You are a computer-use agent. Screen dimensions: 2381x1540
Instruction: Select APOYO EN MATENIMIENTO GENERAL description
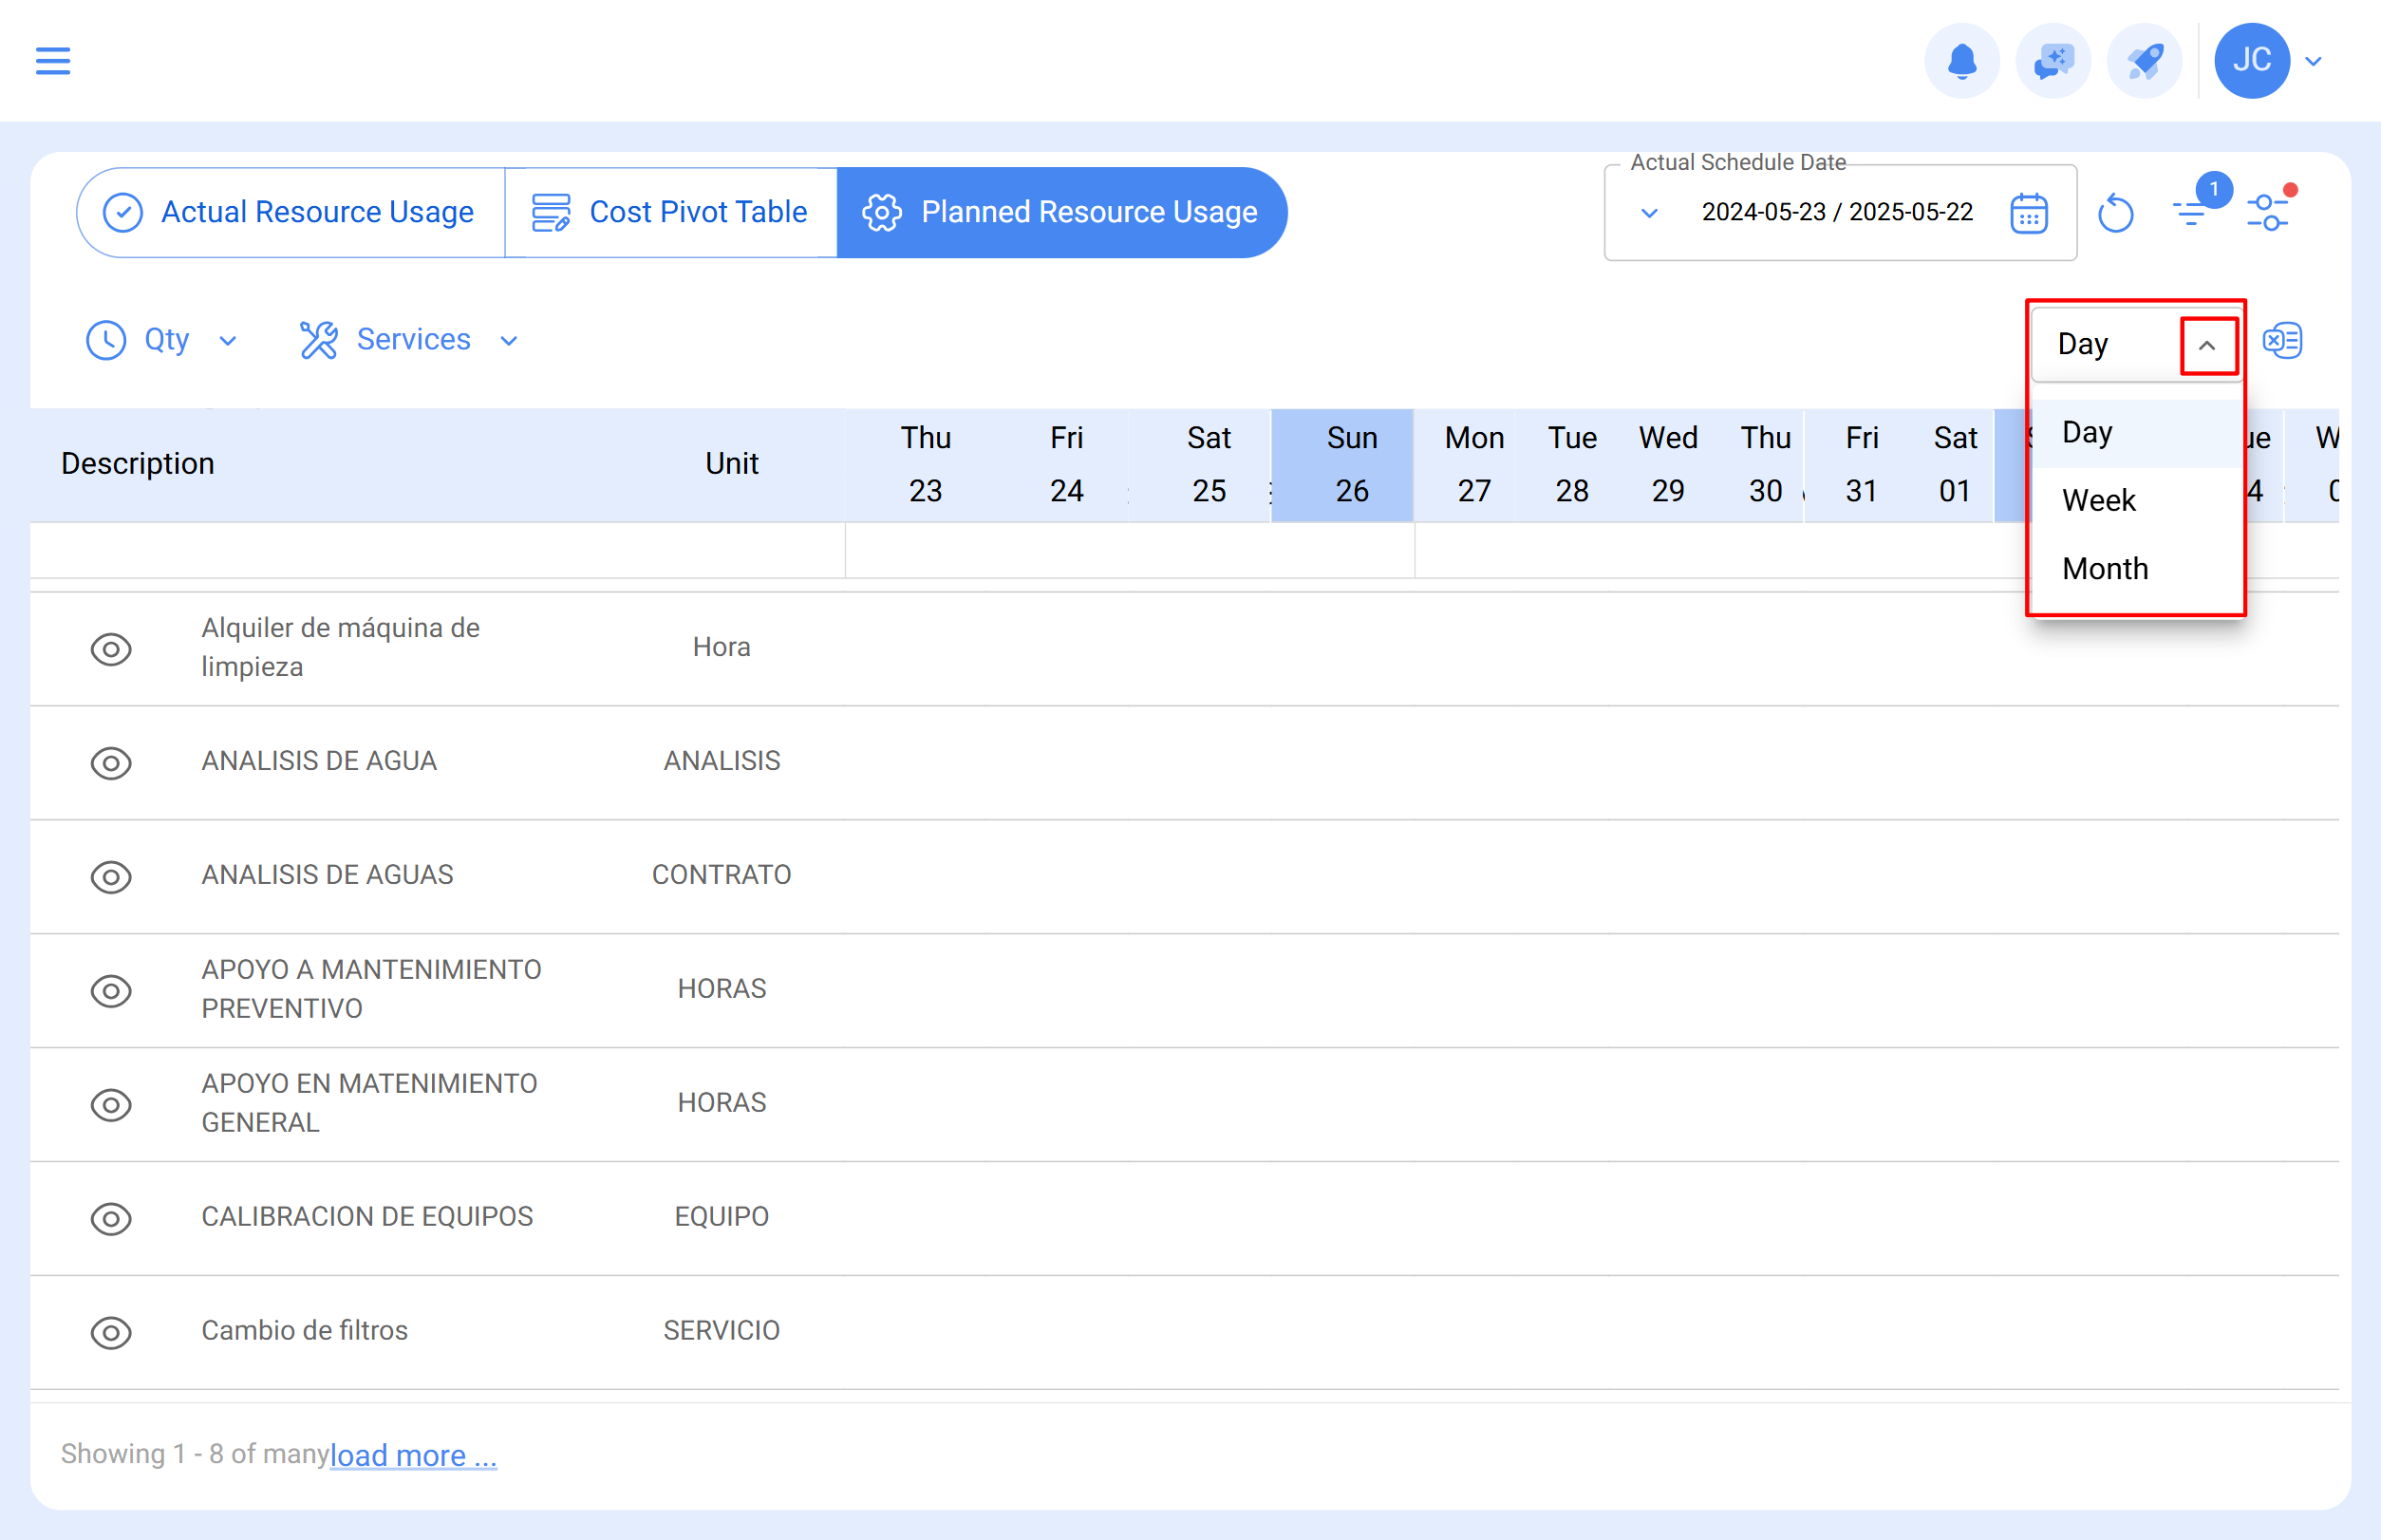click(x=369, y=1103)
